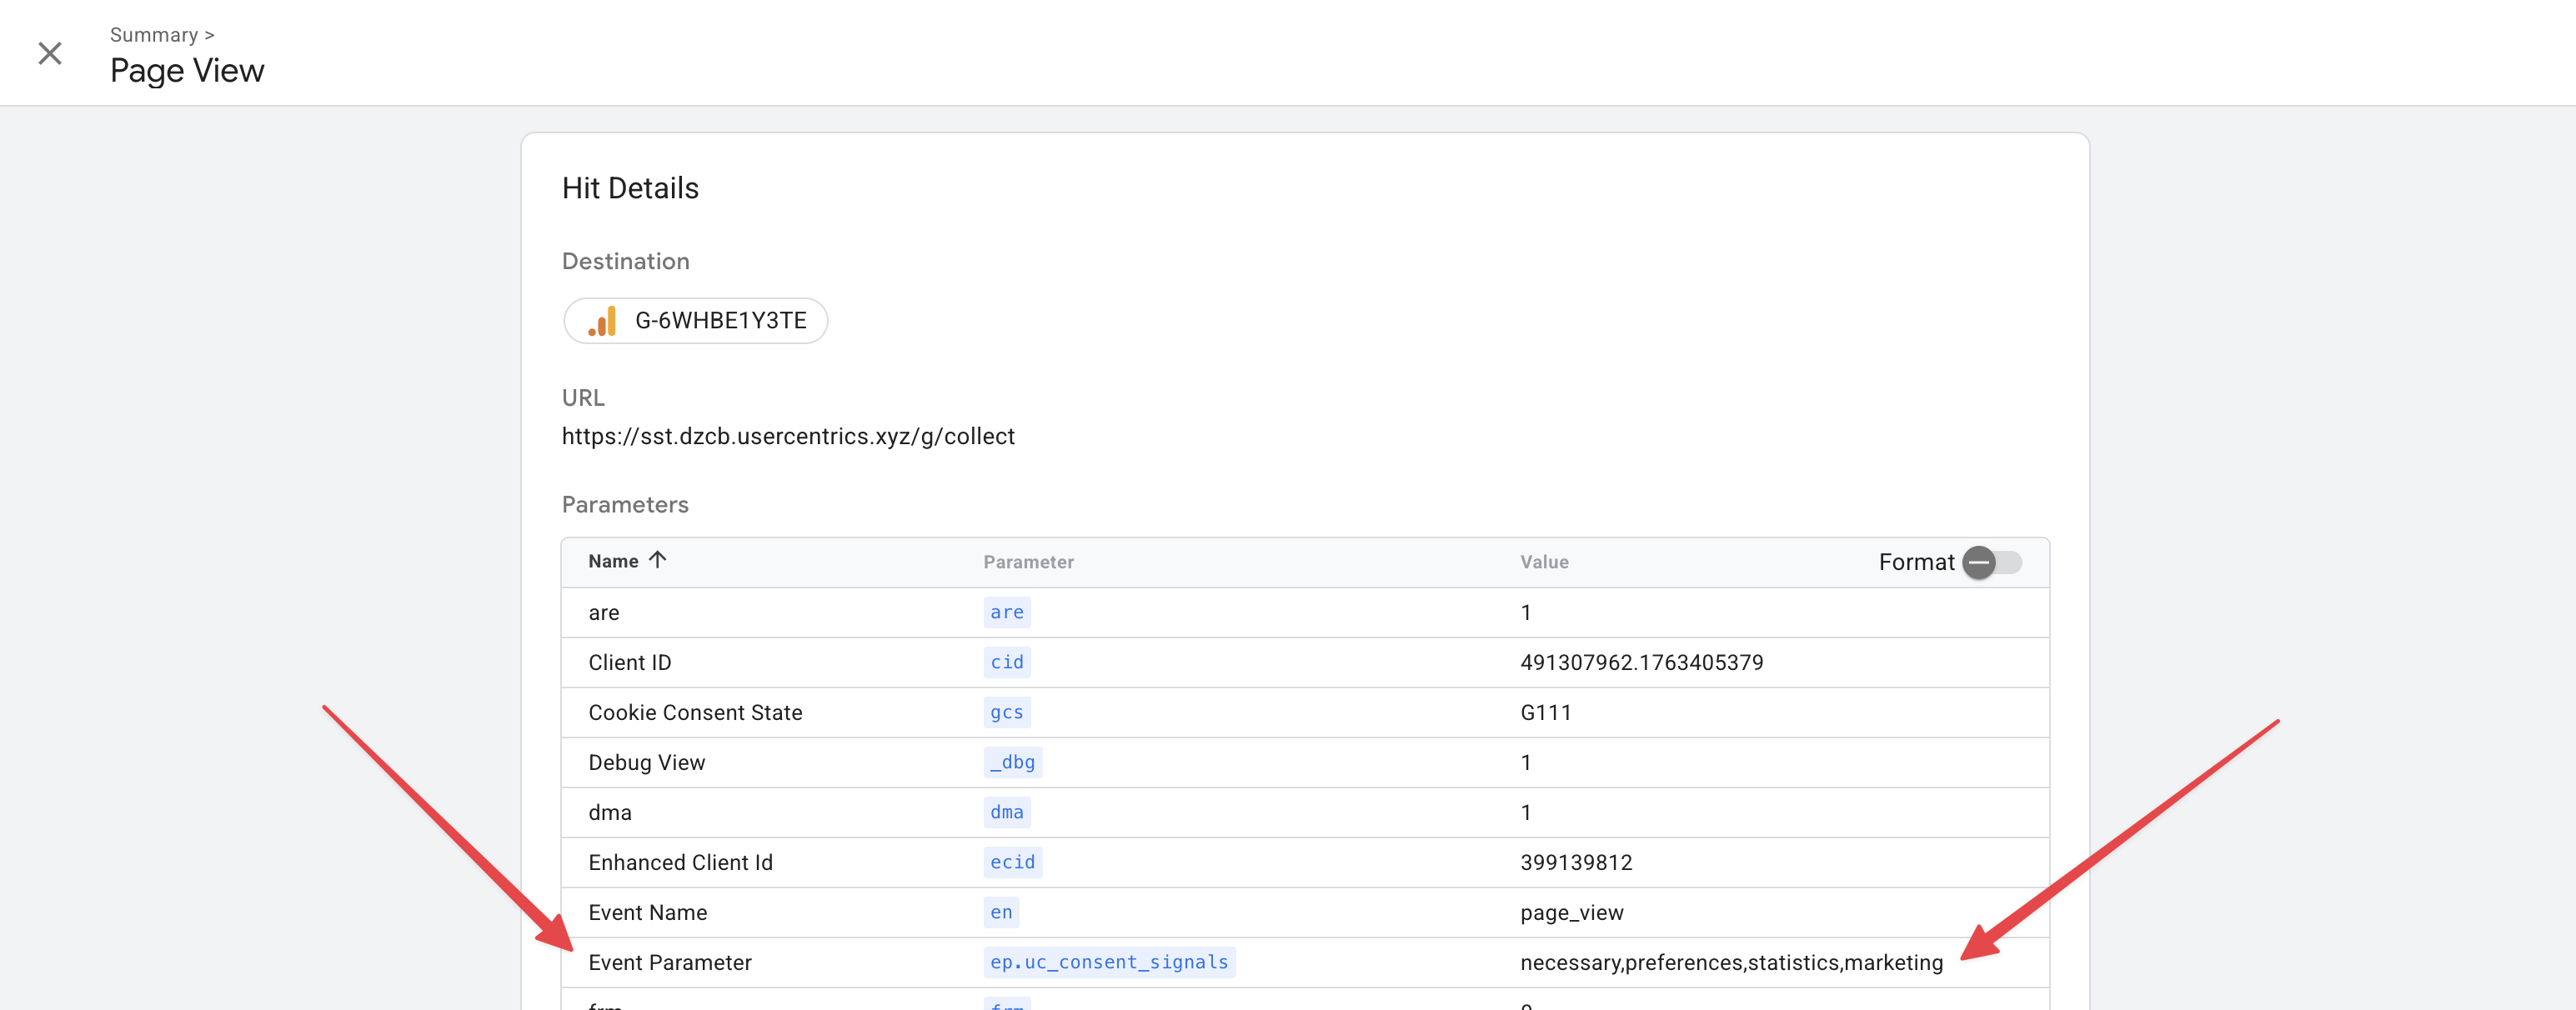Sort the table by the Name column
Image resolution: width=2576 pixels, height=1010 pixels.
coord(612,561)
